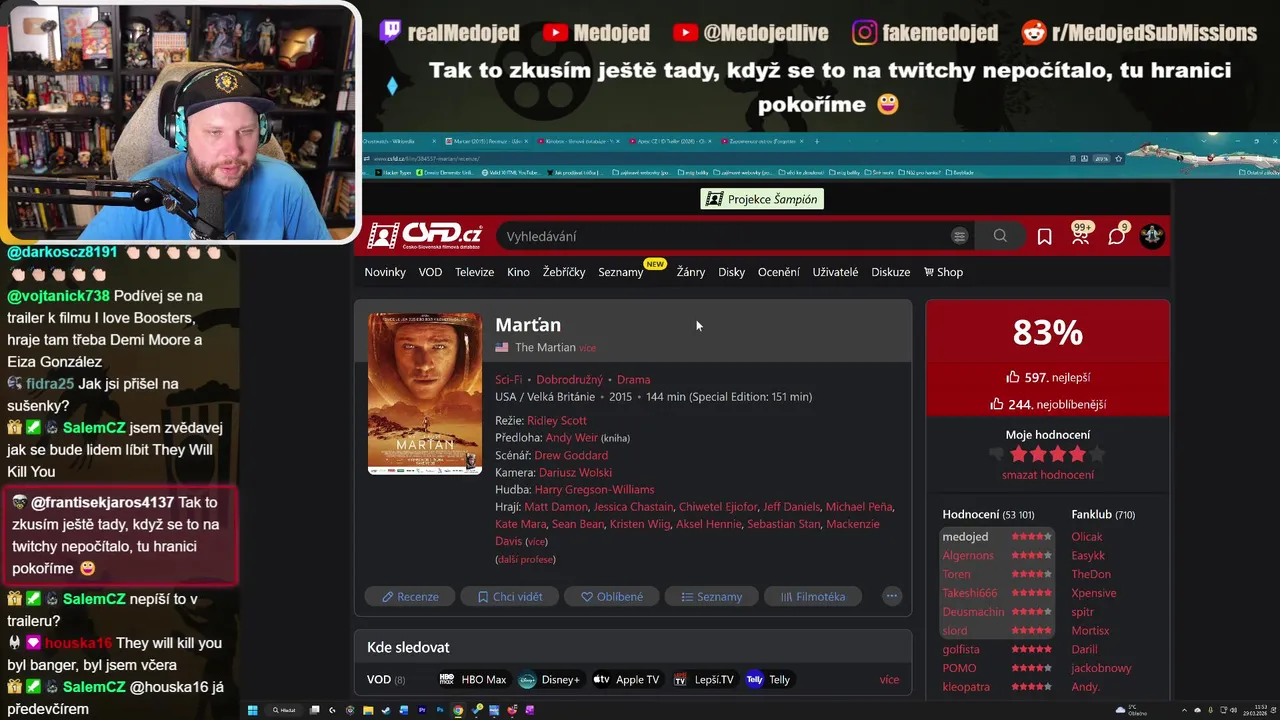1280x720 pixels.
Task: Open the Windows Start button
Action: (253, 710)
